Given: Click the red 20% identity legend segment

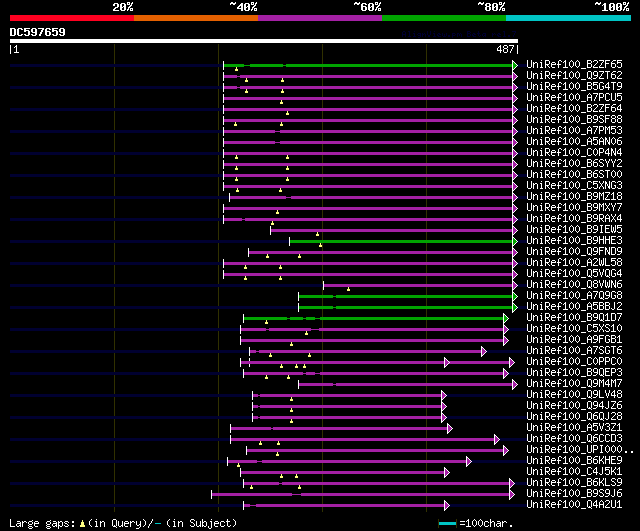Looking at the screenshot, I should (72, 18).
